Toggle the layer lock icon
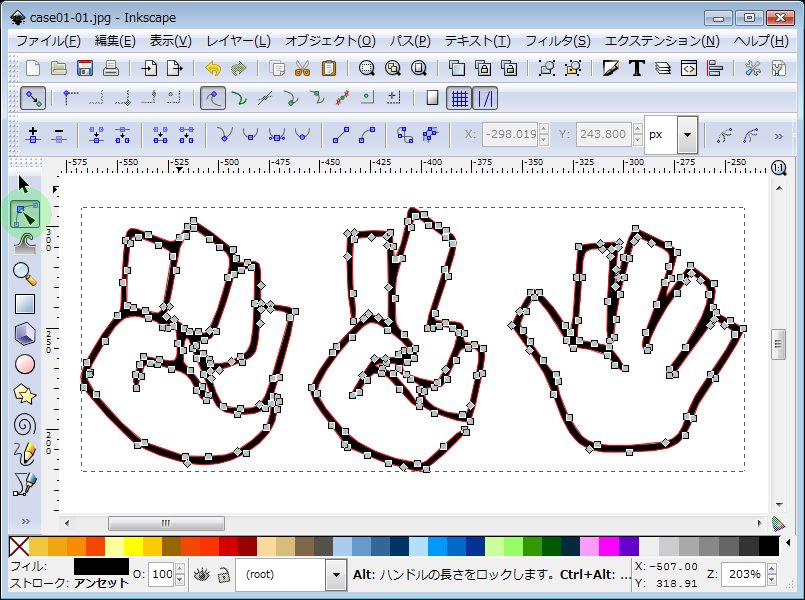Viewport: 805px width, 600px height. coord(225,574)
